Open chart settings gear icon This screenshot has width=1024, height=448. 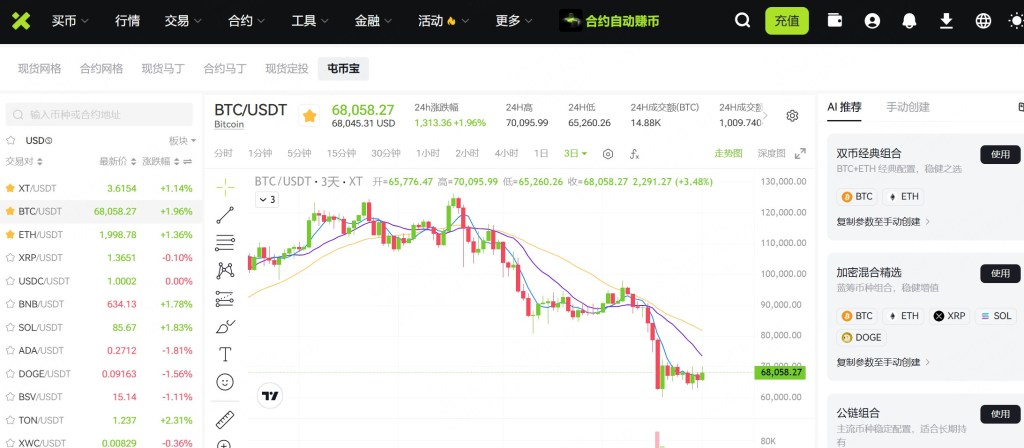792,116
